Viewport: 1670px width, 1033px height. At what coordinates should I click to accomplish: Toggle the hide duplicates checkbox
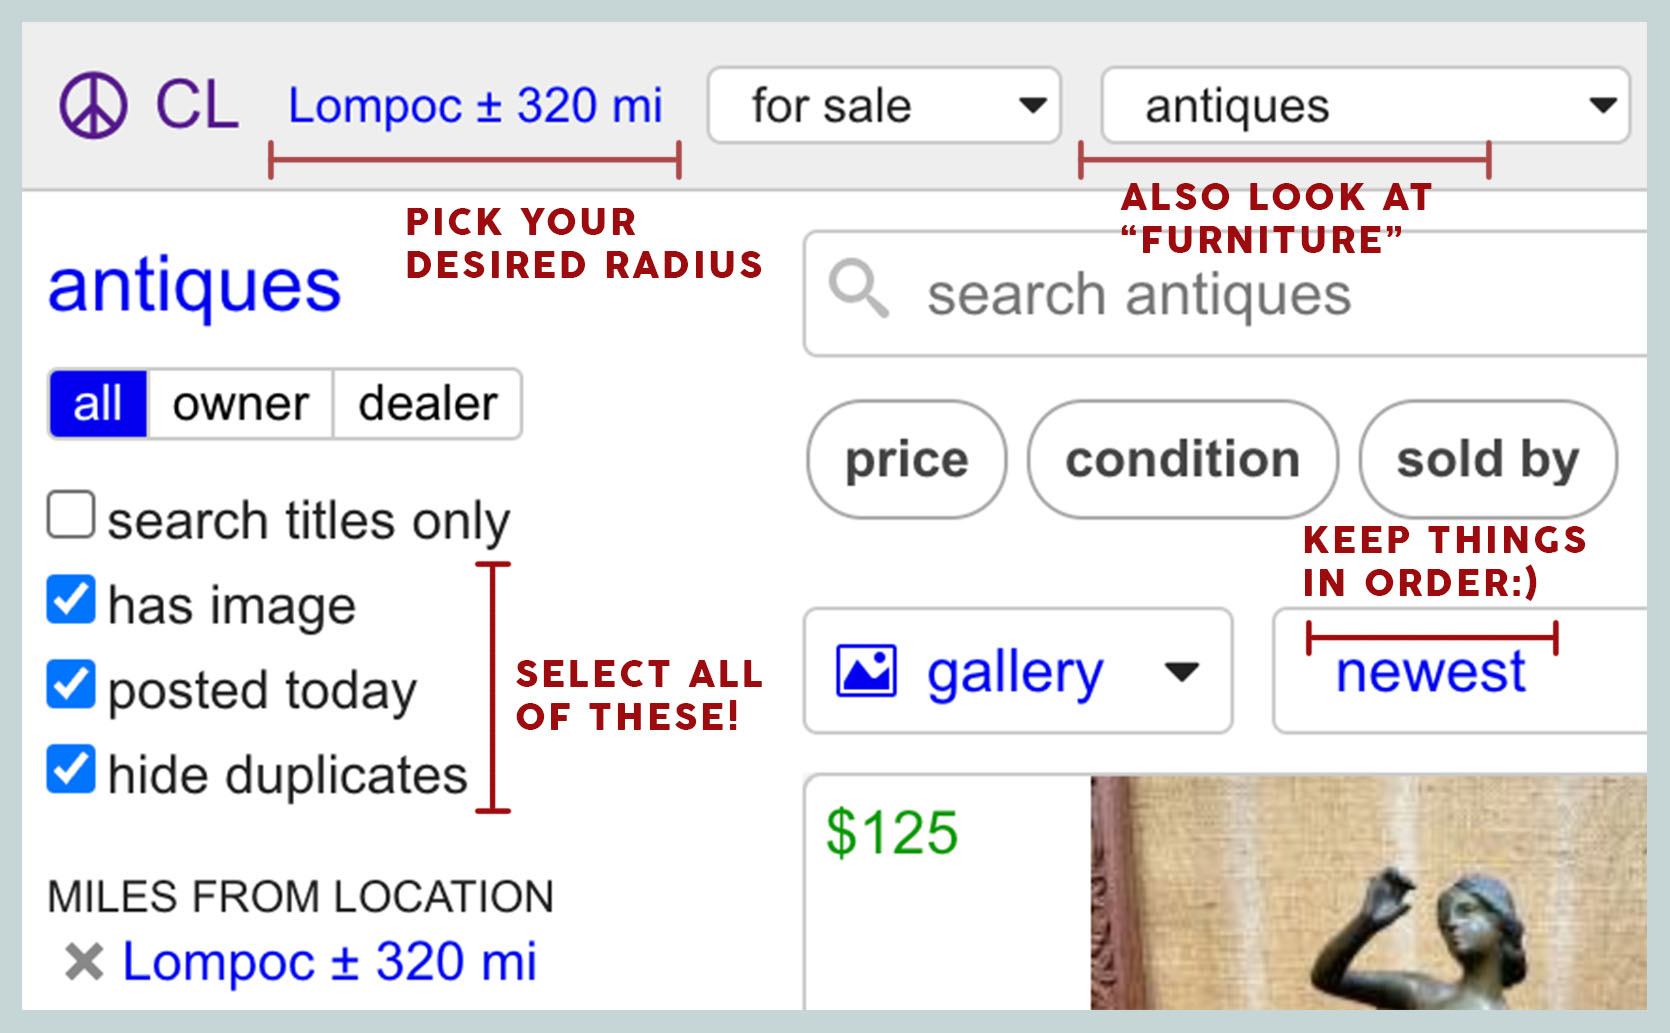(71, 769)
